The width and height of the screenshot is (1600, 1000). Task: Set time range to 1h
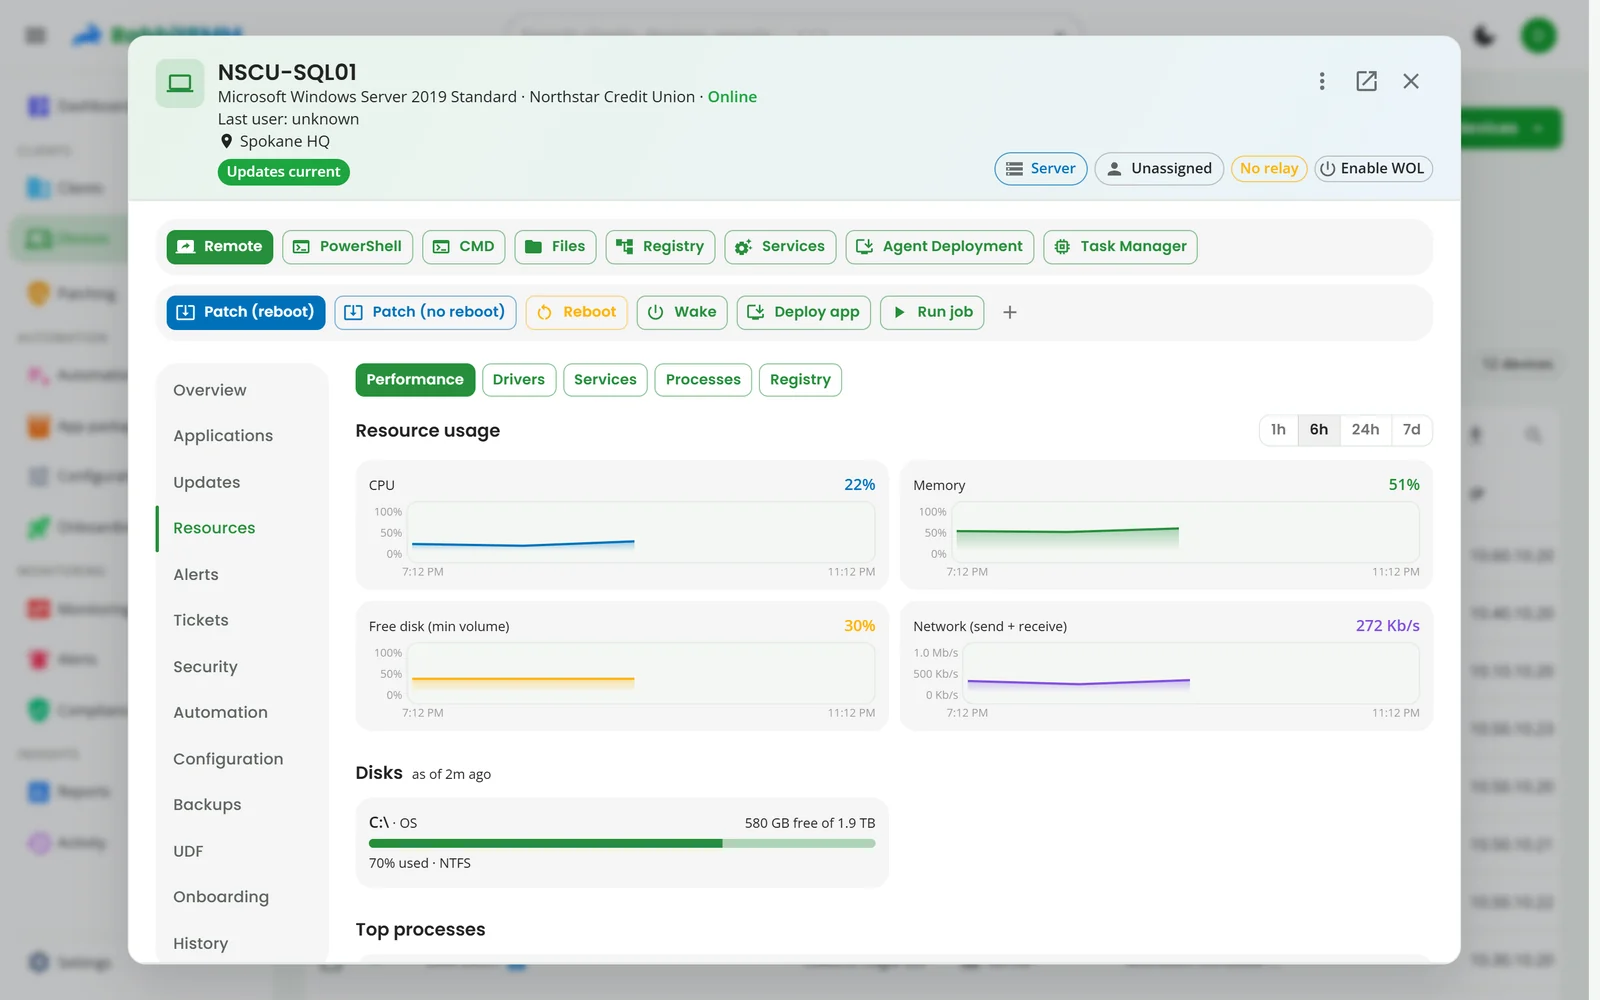click(1278, 430)
